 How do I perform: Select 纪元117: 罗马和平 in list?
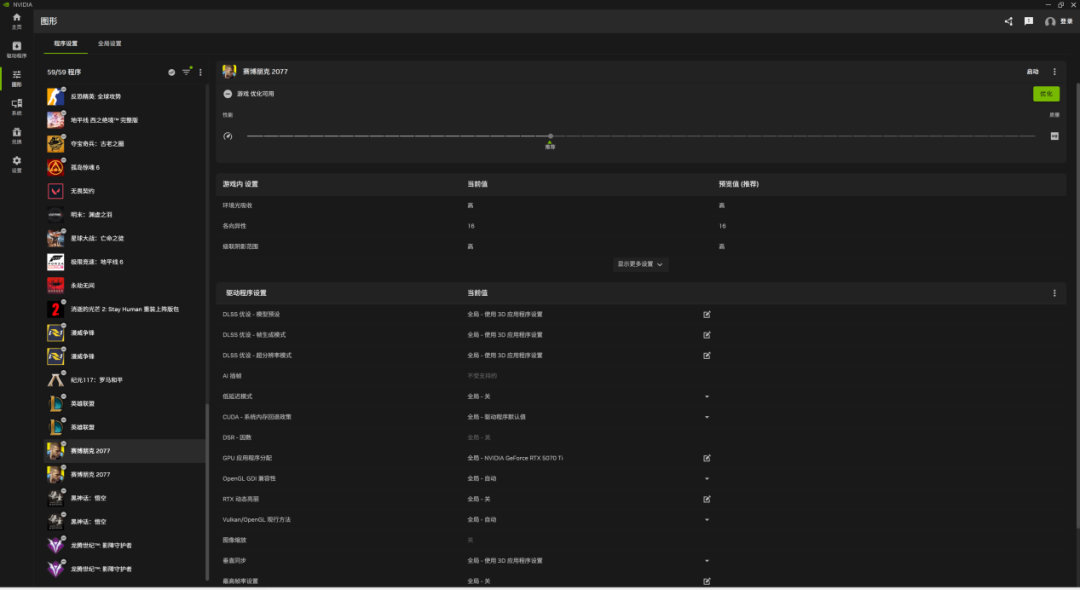click(x=124, y=380)
